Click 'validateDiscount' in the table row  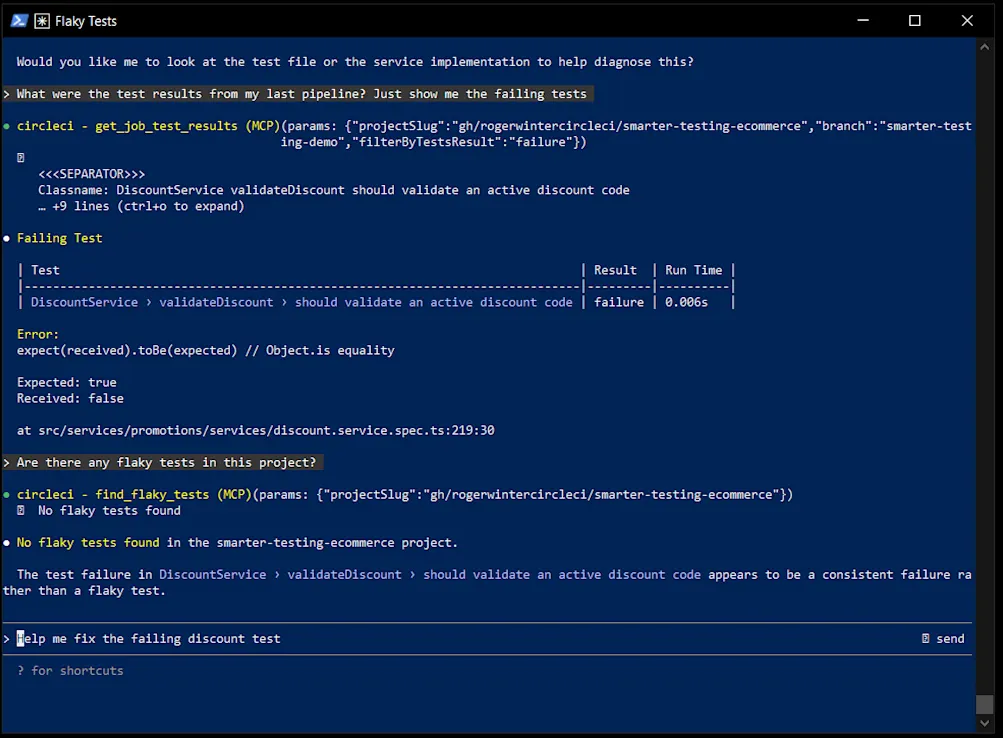coord(216,302)
